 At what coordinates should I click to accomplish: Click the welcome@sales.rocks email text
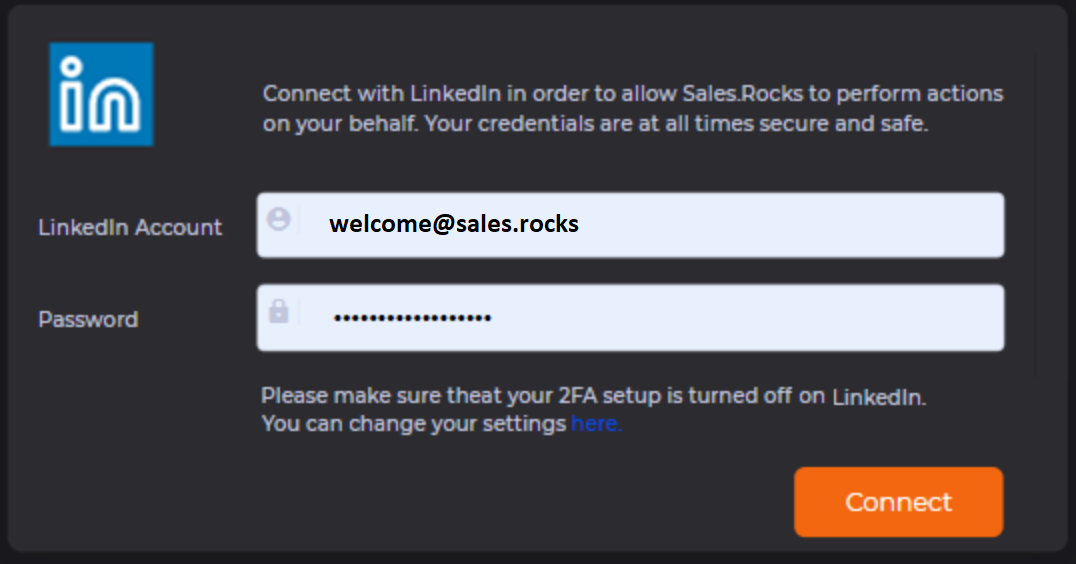(x=454, y=224)
